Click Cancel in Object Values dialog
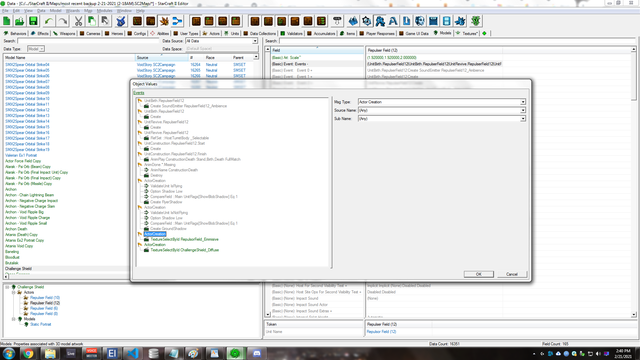 (512, 274)
